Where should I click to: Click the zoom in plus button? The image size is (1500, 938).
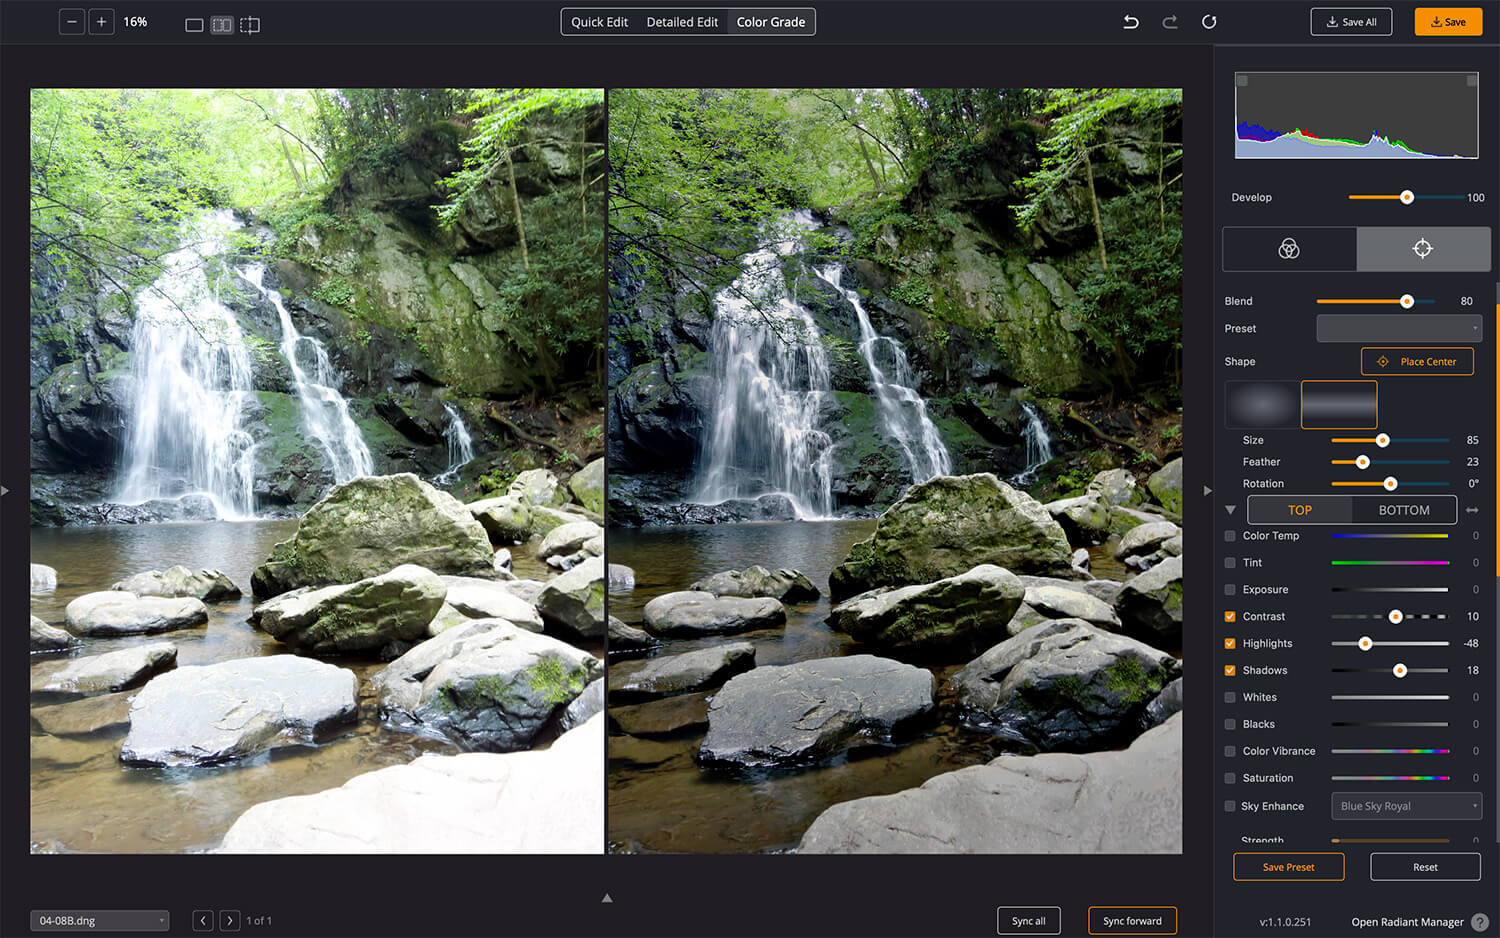coord(101,22)
